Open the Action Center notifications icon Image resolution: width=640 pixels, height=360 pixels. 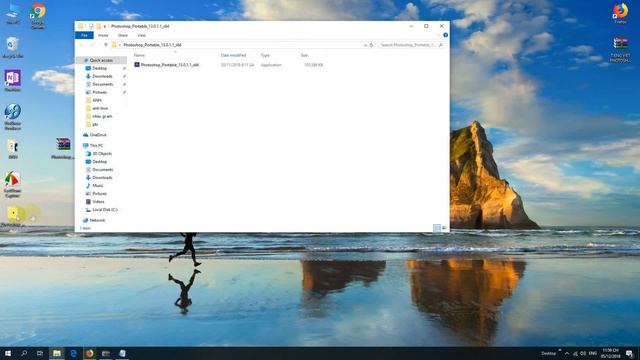(x=630, y=353)
